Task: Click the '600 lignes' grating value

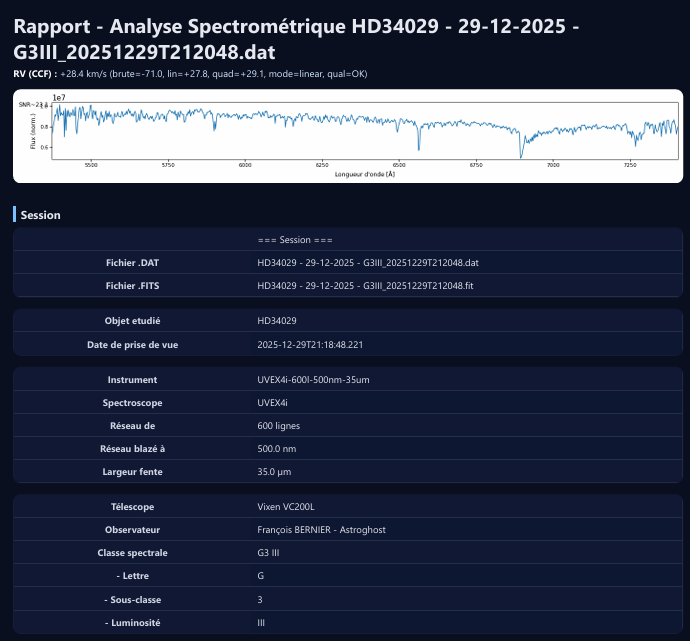Action: tap(279, 426)
